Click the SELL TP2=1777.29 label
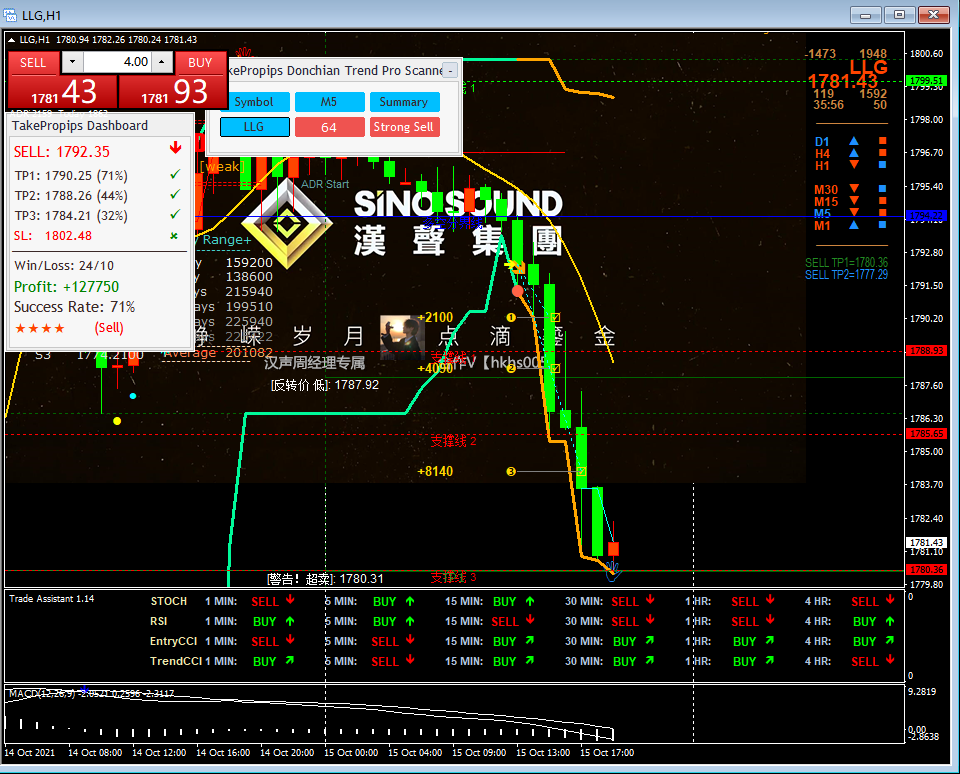Image resolution: width=960 pixels, height=774 pixels. coord(846,274)
